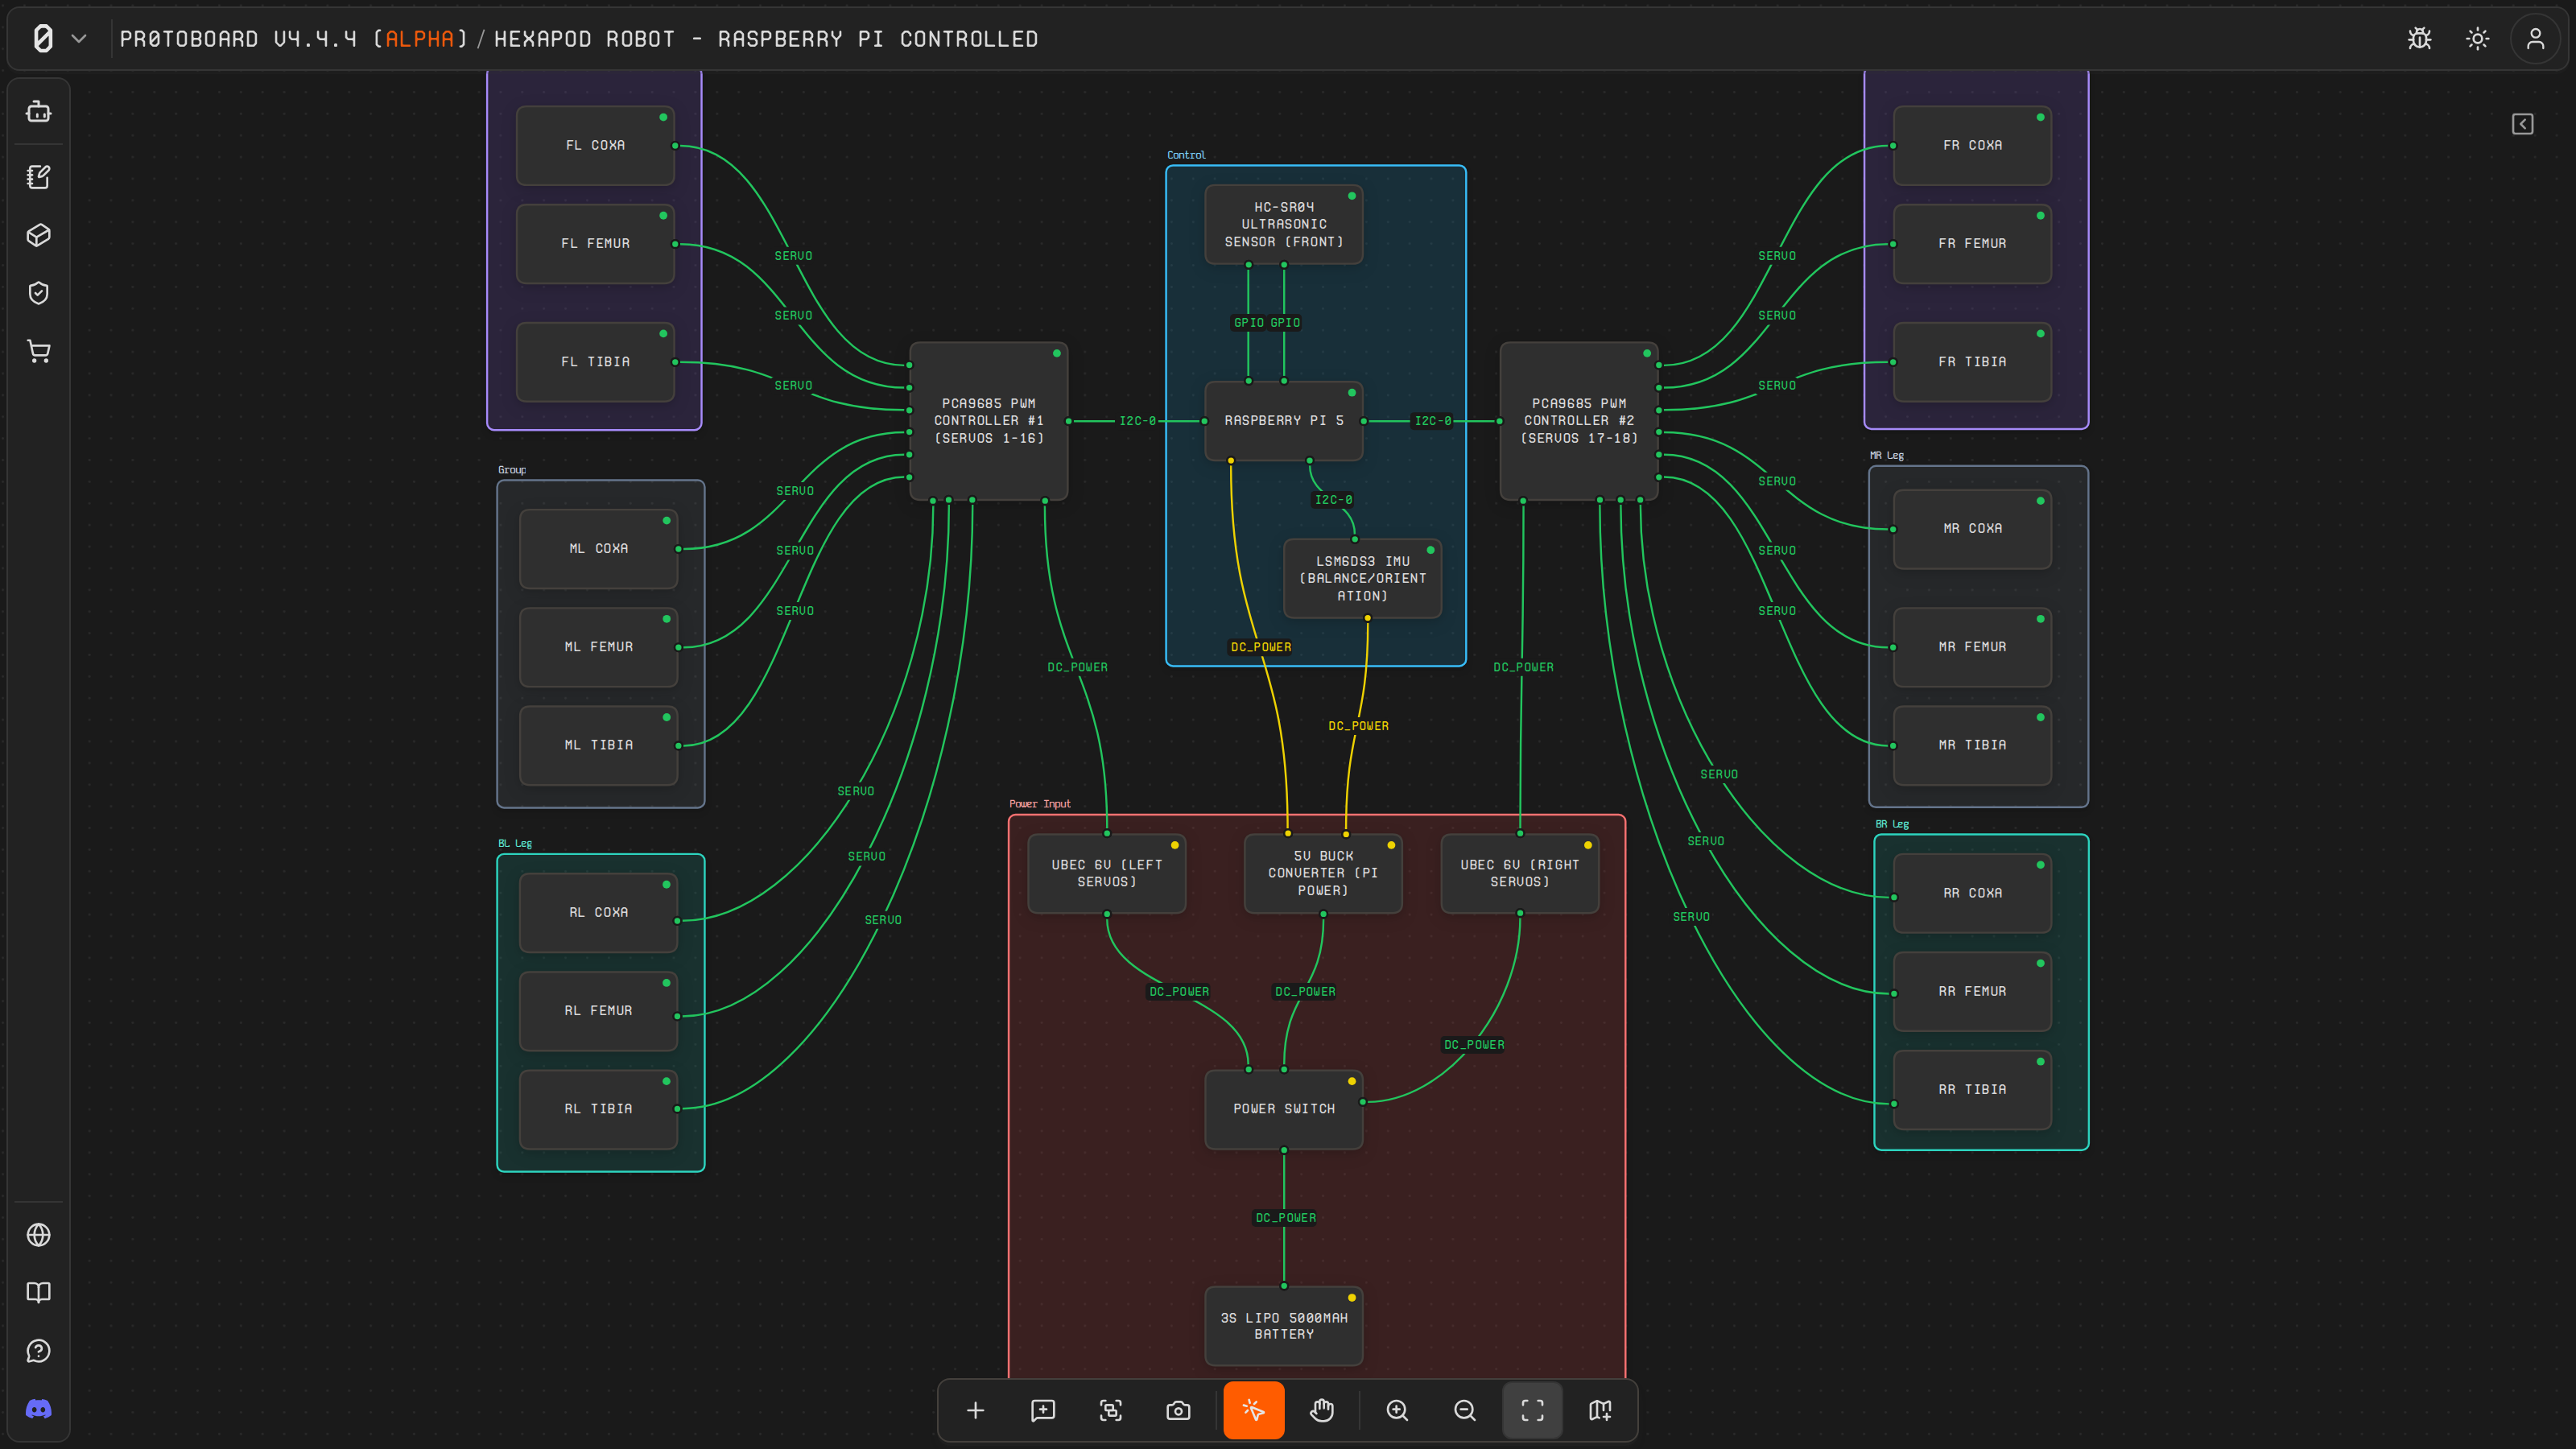Viewport: 2576px width, 1449px height.
Task: Select the Raspberry Pi 5 node
Action: 1284,421
